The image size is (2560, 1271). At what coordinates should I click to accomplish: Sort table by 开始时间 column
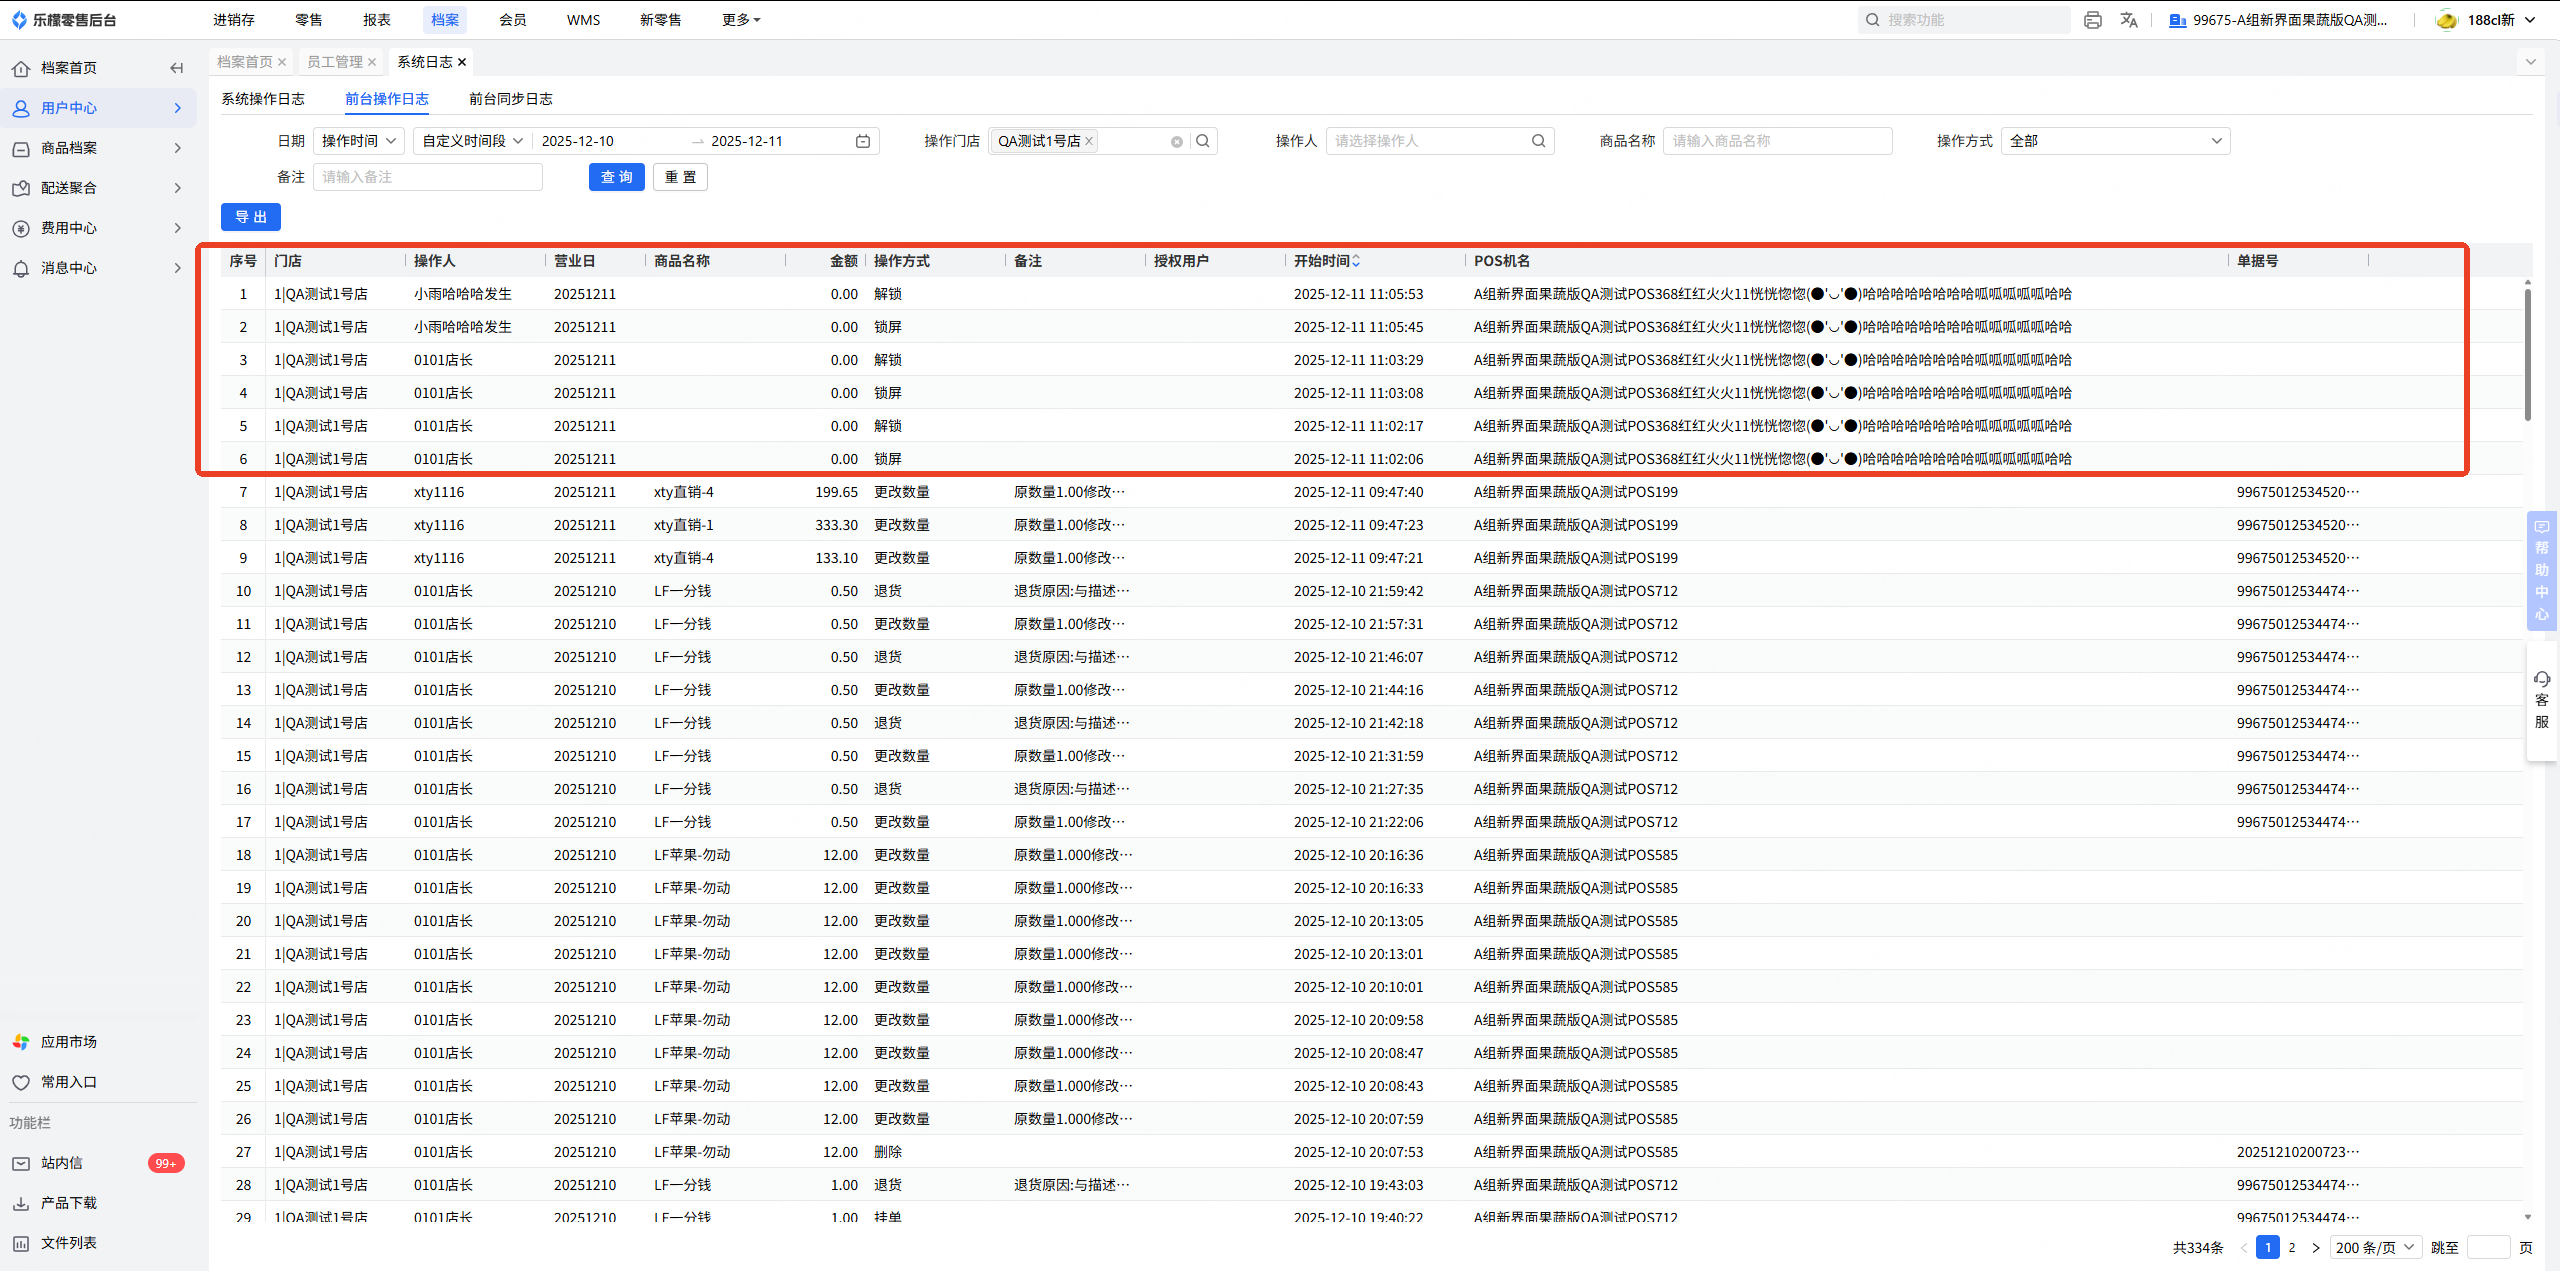pyautogui.click(x=1356, y=261)
